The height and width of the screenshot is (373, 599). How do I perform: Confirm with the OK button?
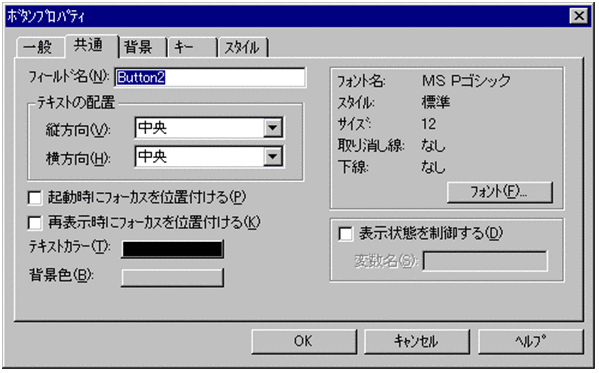pyautogui.click(x=304, y=341)
